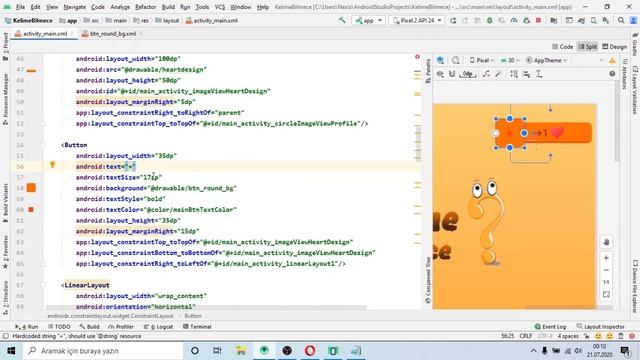Open the Pixel device preview dropdown
The image size is (640, 360).
(x=482, y=60)
